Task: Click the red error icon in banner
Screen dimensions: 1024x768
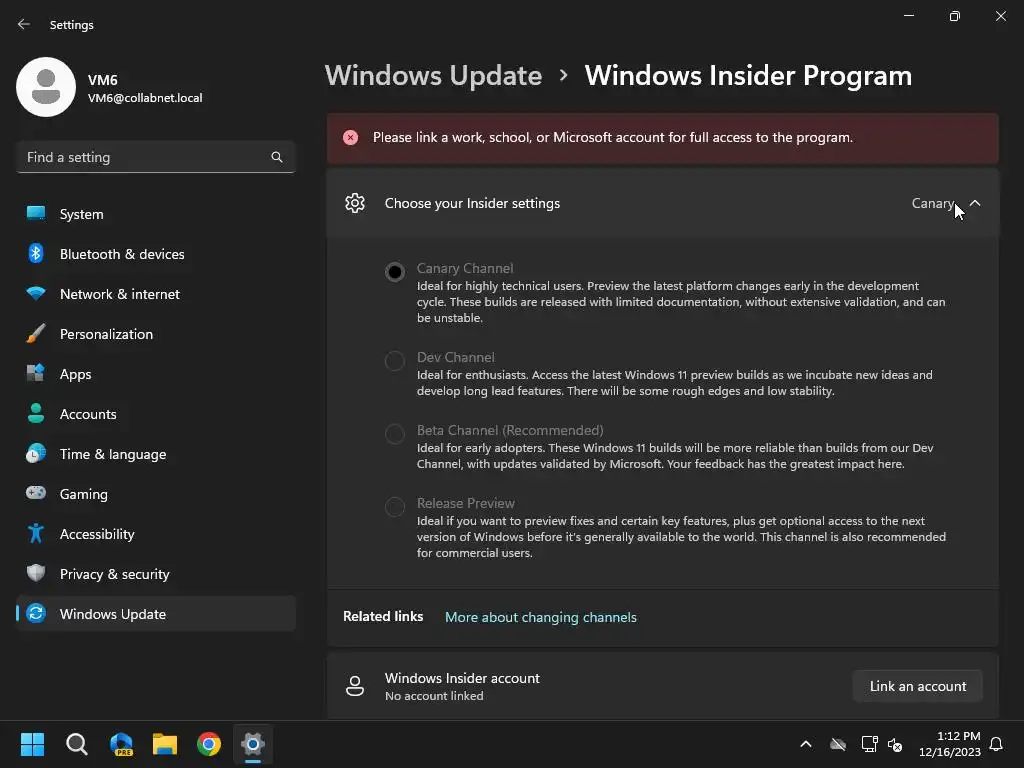Action: (351, 138)
